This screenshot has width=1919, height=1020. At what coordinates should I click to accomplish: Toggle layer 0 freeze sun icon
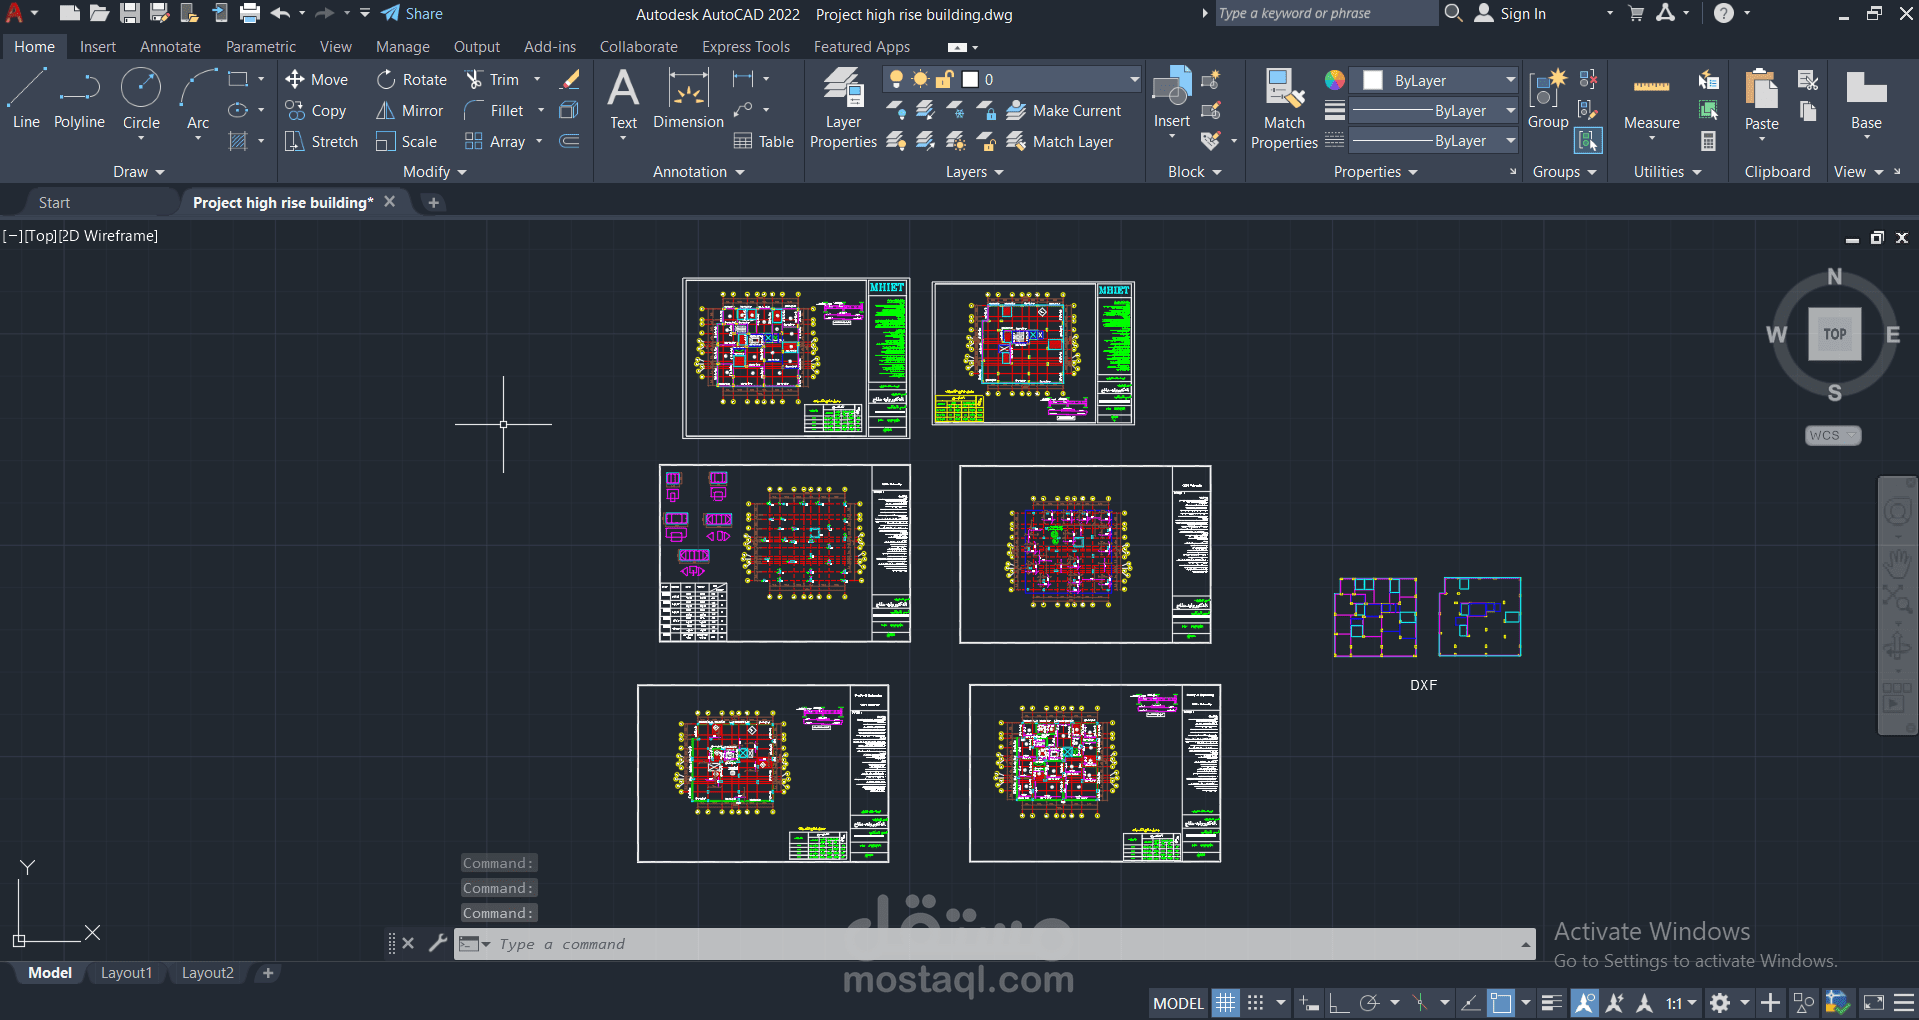tap(920, 79)
